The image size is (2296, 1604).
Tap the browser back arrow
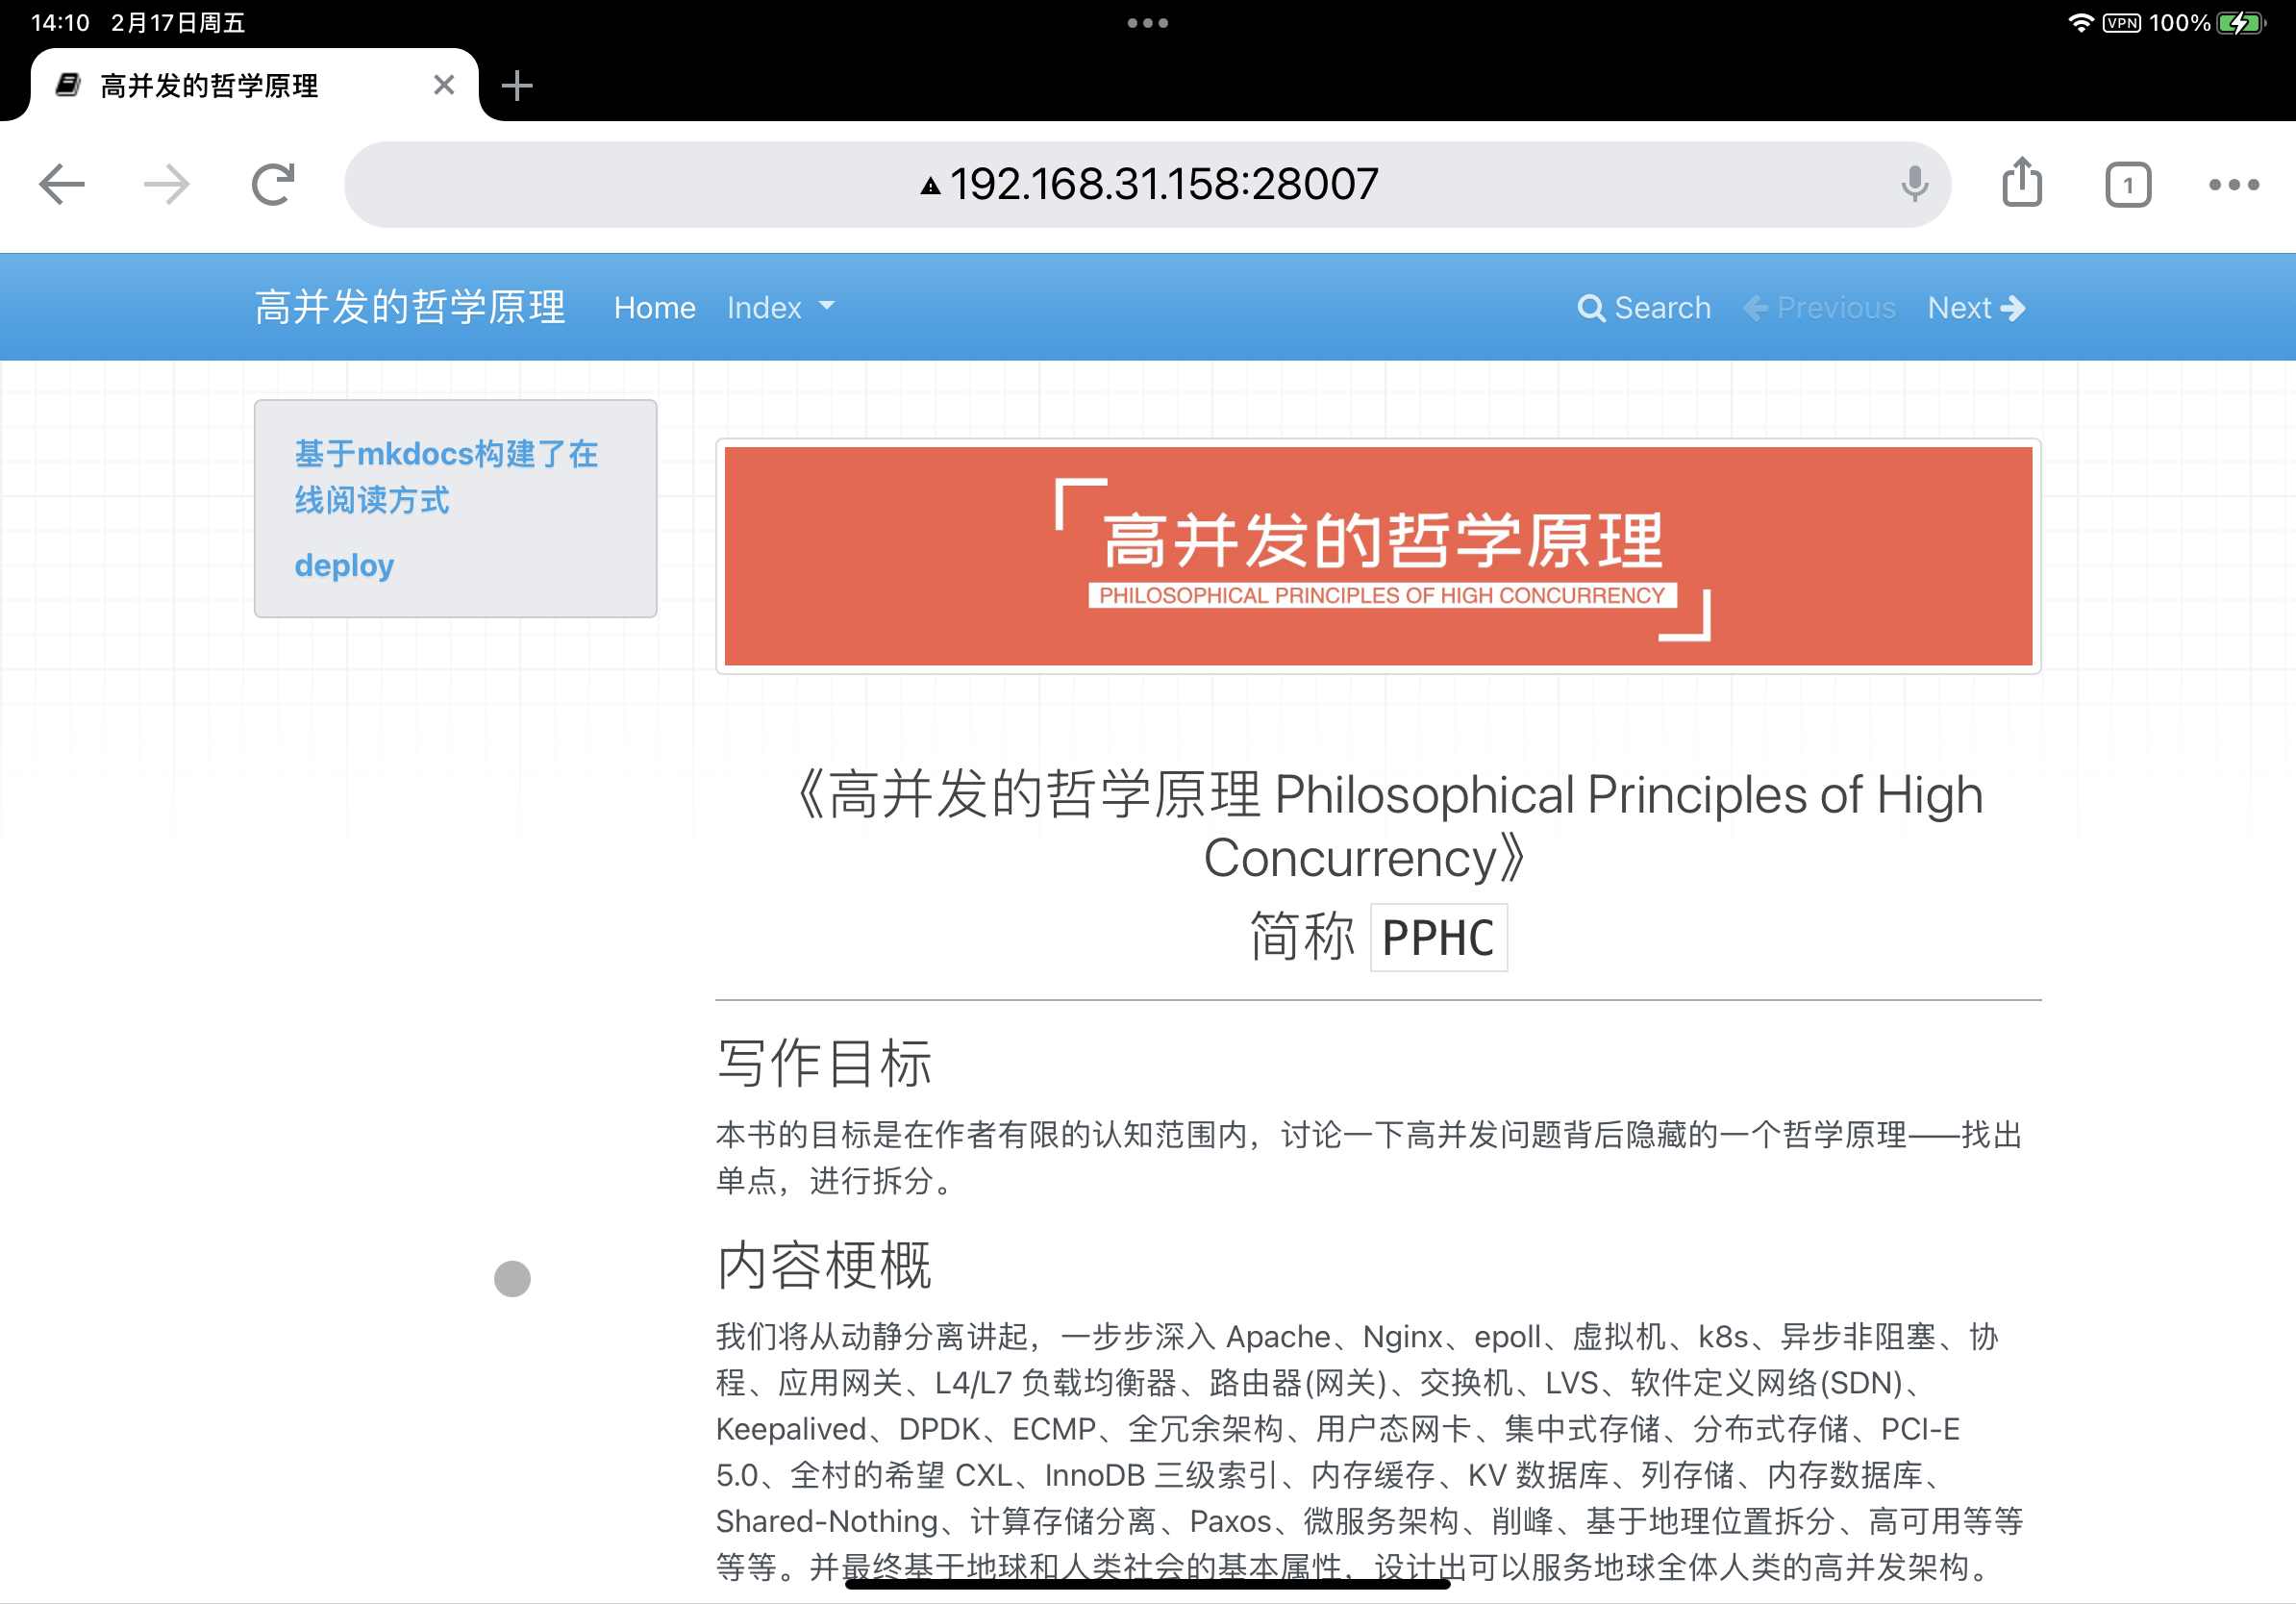pos(62,184)
